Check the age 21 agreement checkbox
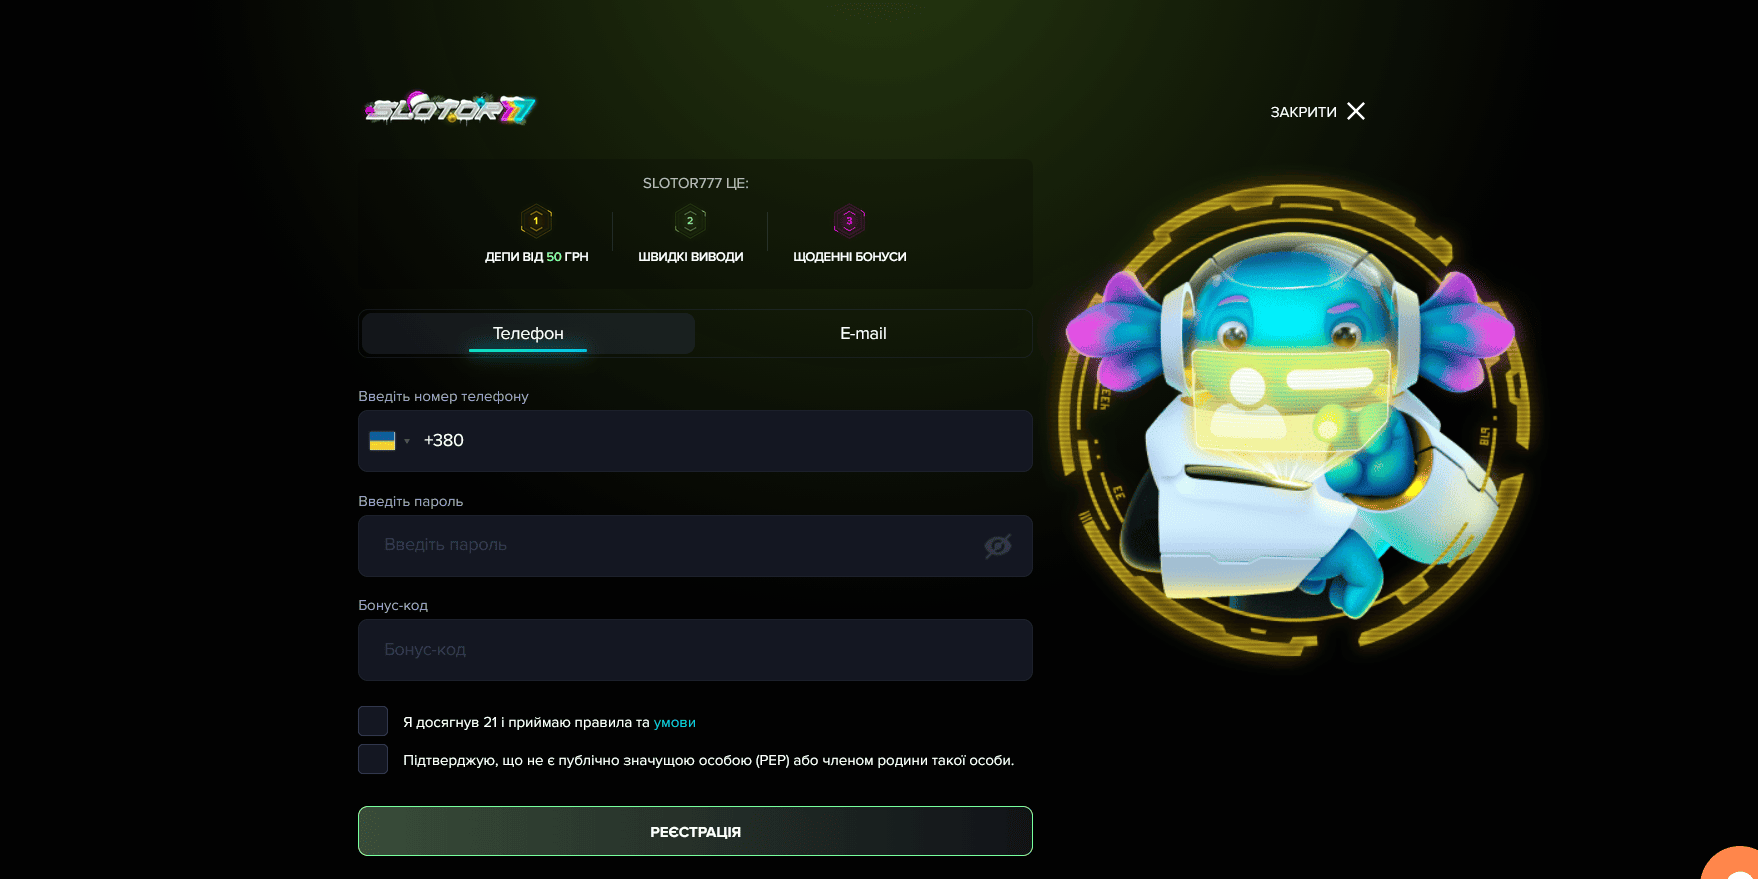Image resolution: width=1758 pixels, height=879 pixels. [x=373, y=721]
